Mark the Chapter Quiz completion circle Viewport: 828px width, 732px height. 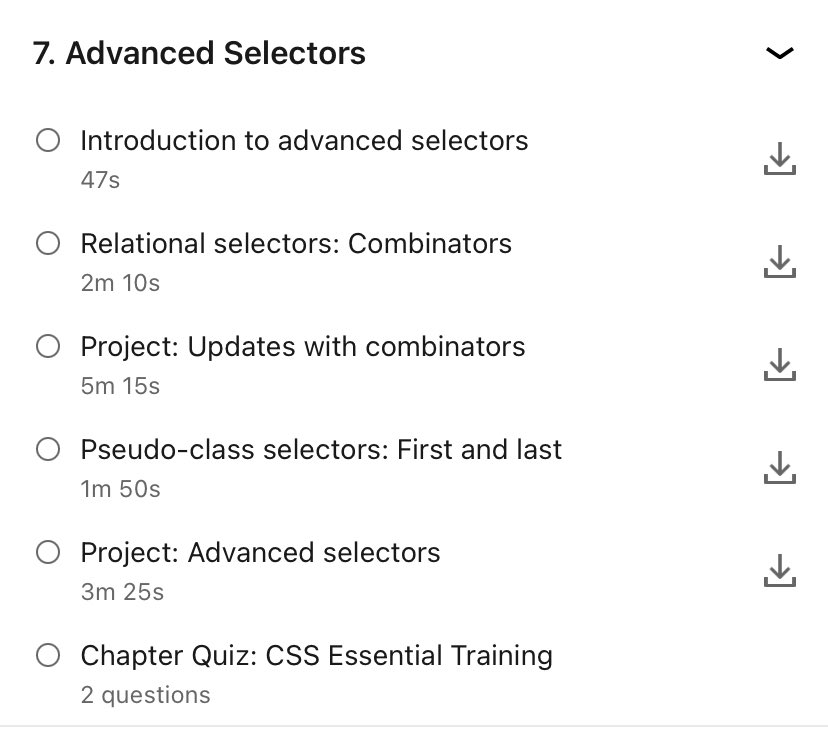point(48,655)
